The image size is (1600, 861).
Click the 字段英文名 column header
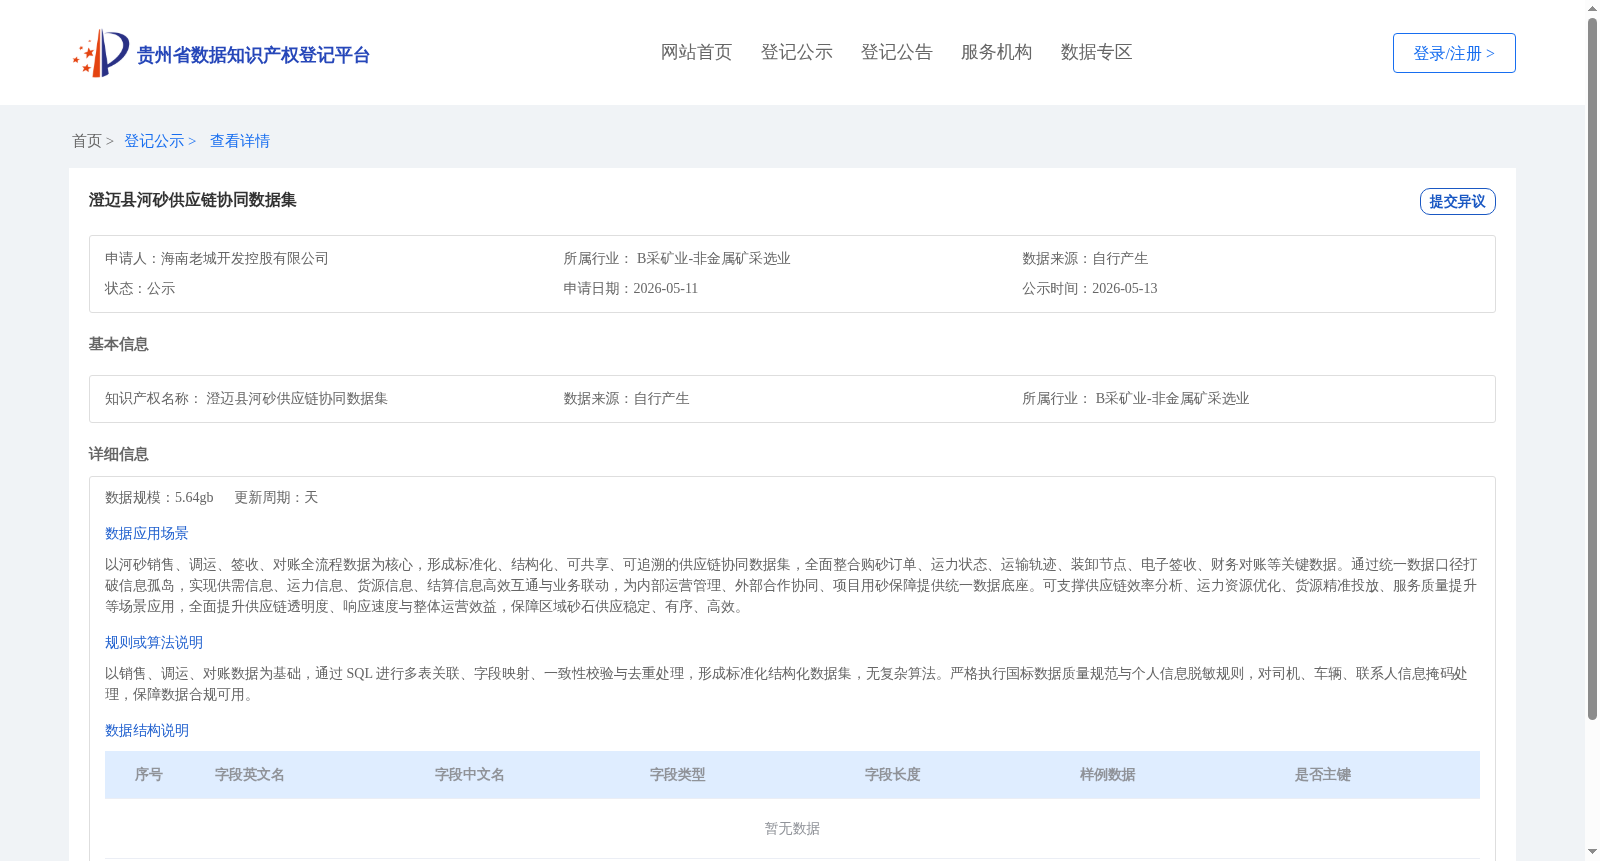(x=250, y=774)
